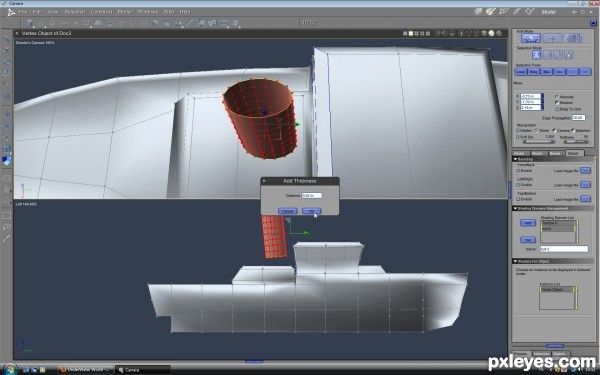Open the Render room icon
This screenshot has height=375, width=600.
(x=529, y=12)
